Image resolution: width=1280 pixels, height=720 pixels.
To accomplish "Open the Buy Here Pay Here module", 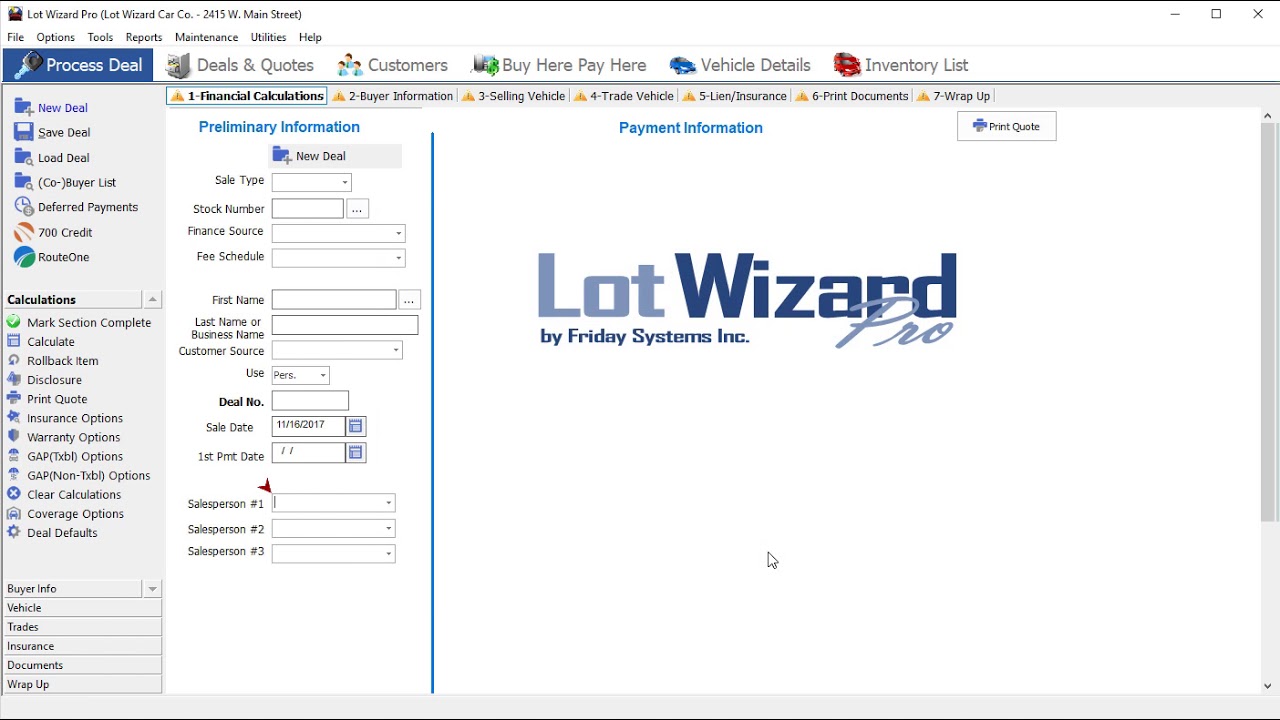I will click(560, 65).
